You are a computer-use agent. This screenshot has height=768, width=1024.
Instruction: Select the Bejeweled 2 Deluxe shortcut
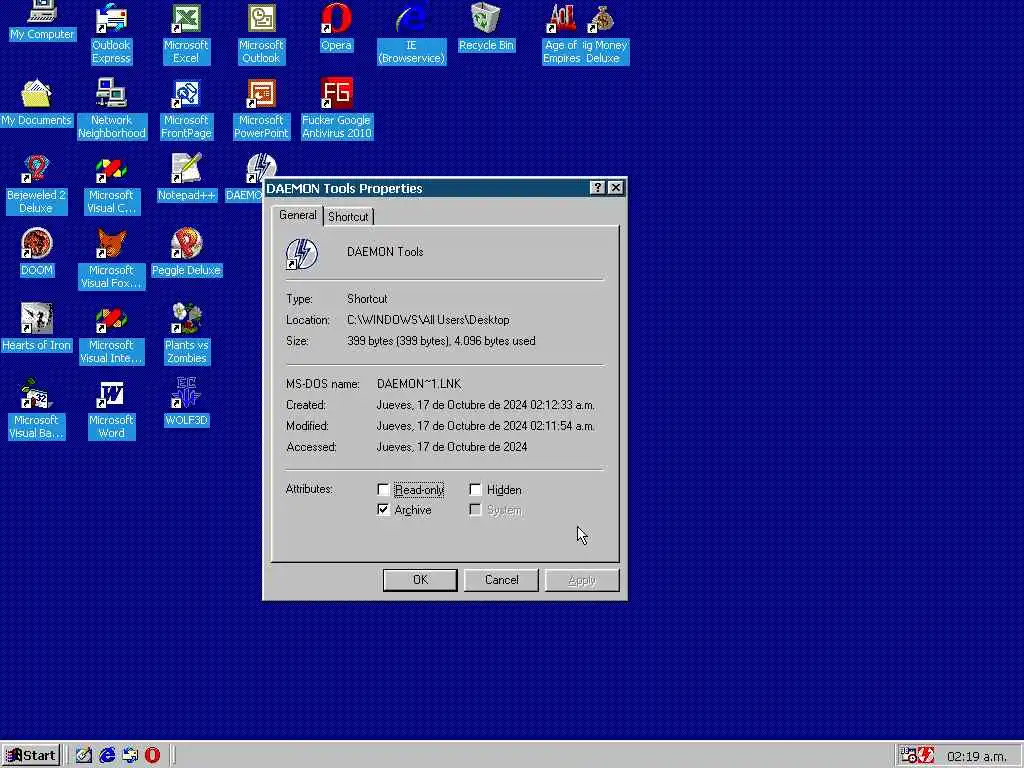point(36,184)
